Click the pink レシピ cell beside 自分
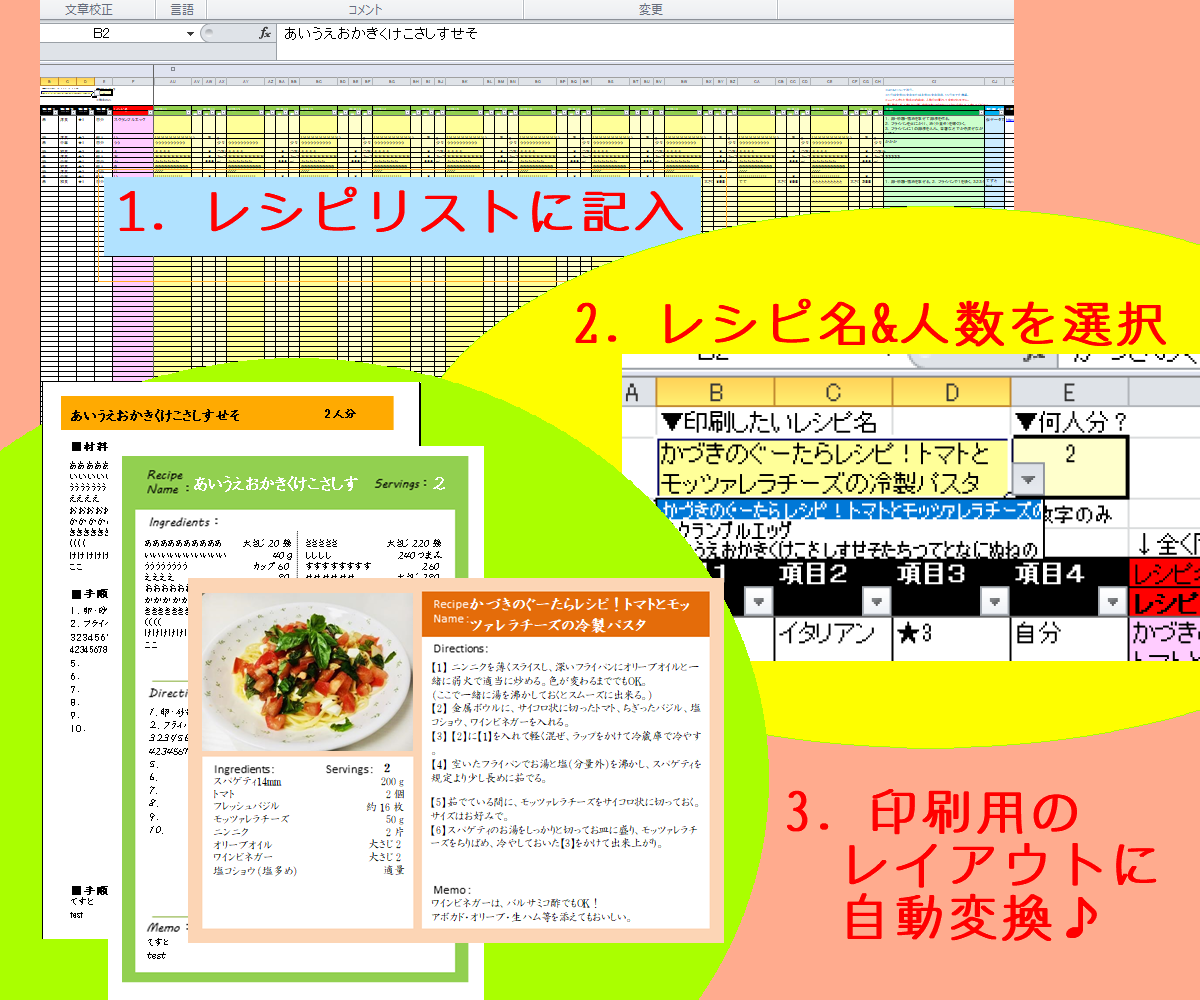 click(x=1164, y=637)
